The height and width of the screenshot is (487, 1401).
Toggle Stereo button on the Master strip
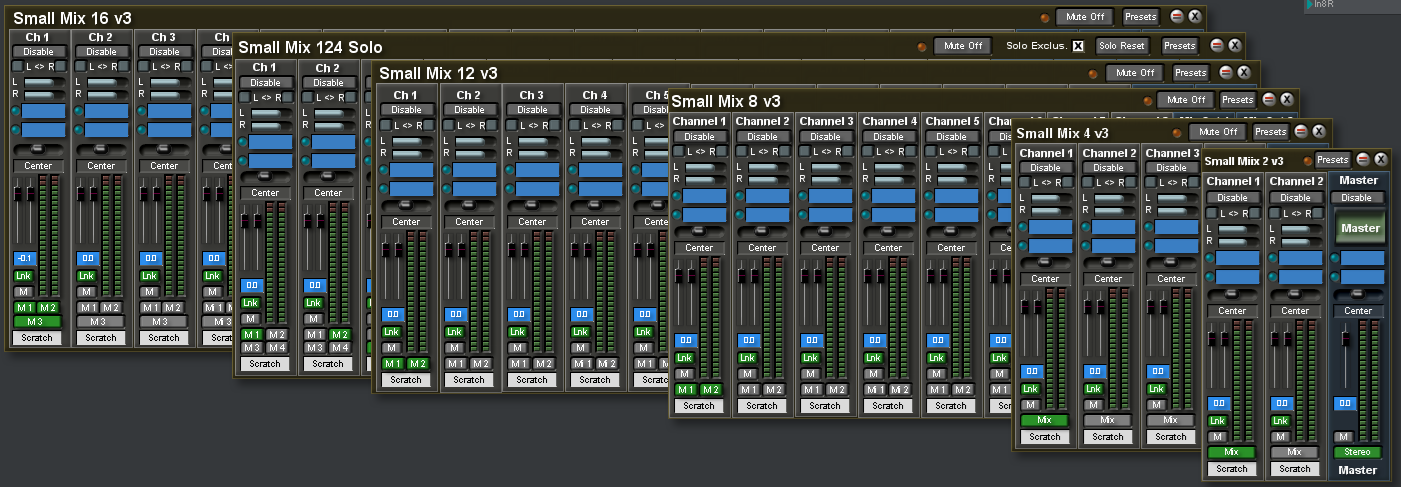[1357, 453]
